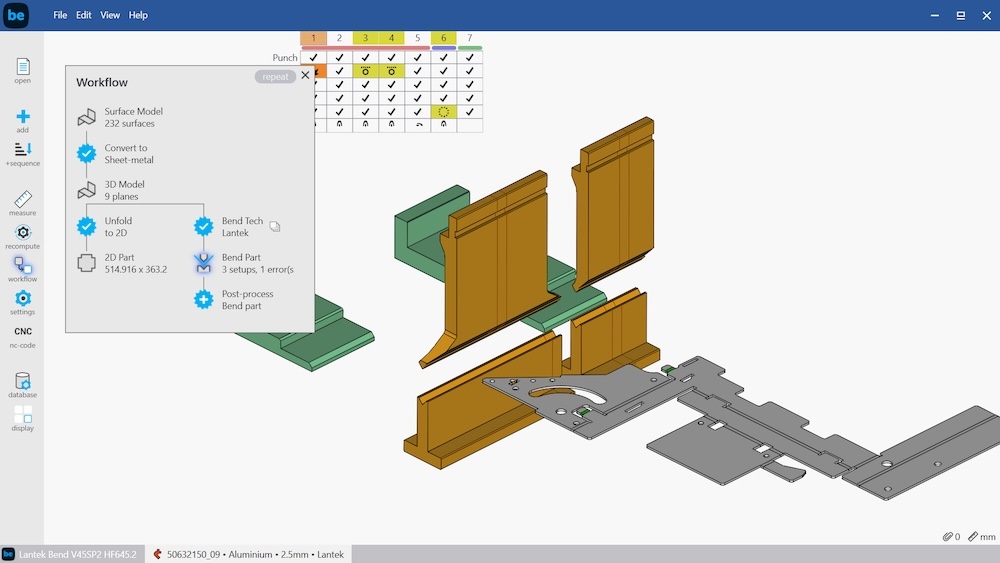Screen dimensions: 1000x563
Task: Click the Unfold to 2D check badge
Action: (x=87, y=226)
